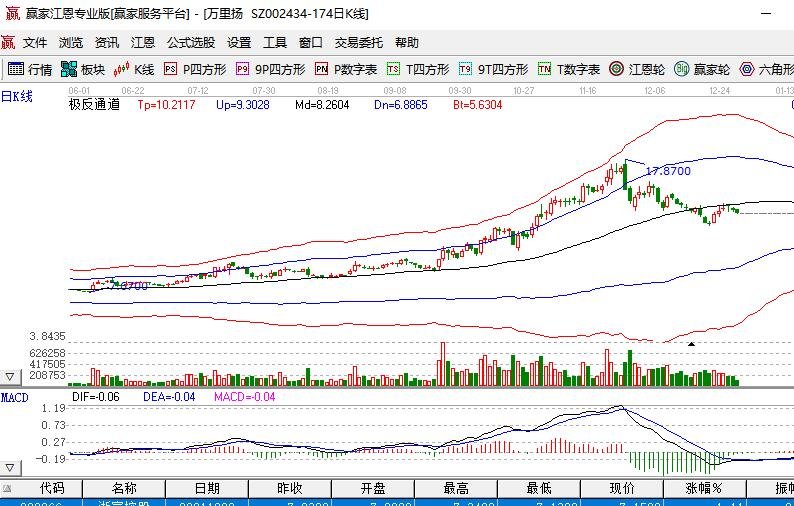Open the 9P四方形 tool
The image size is (794, 506).
point(271,69)
